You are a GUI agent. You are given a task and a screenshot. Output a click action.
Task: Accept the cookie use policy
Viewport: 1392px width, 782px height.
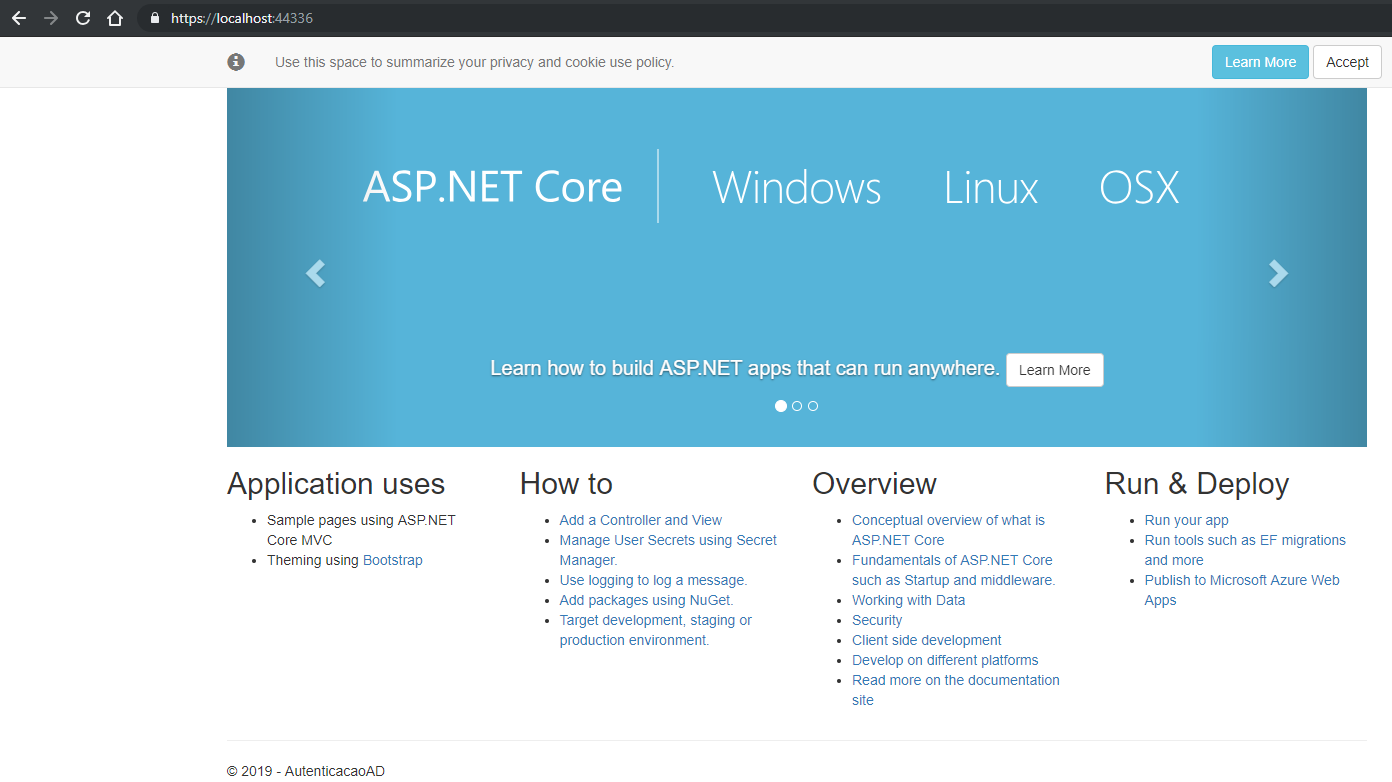pos(1346,62)
